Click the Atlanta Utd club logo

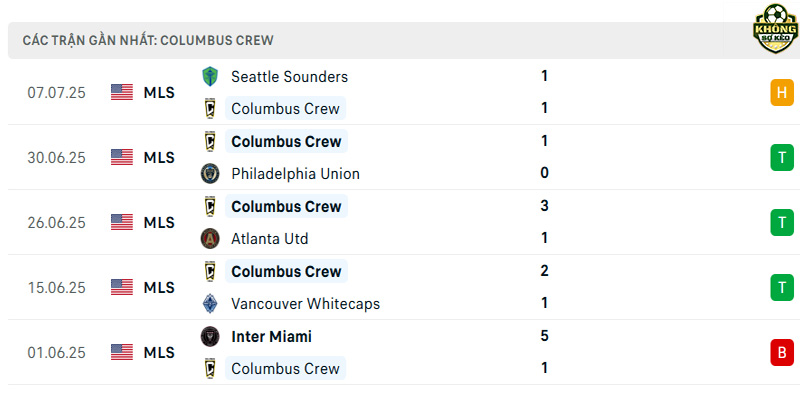[x=210, y=238]
